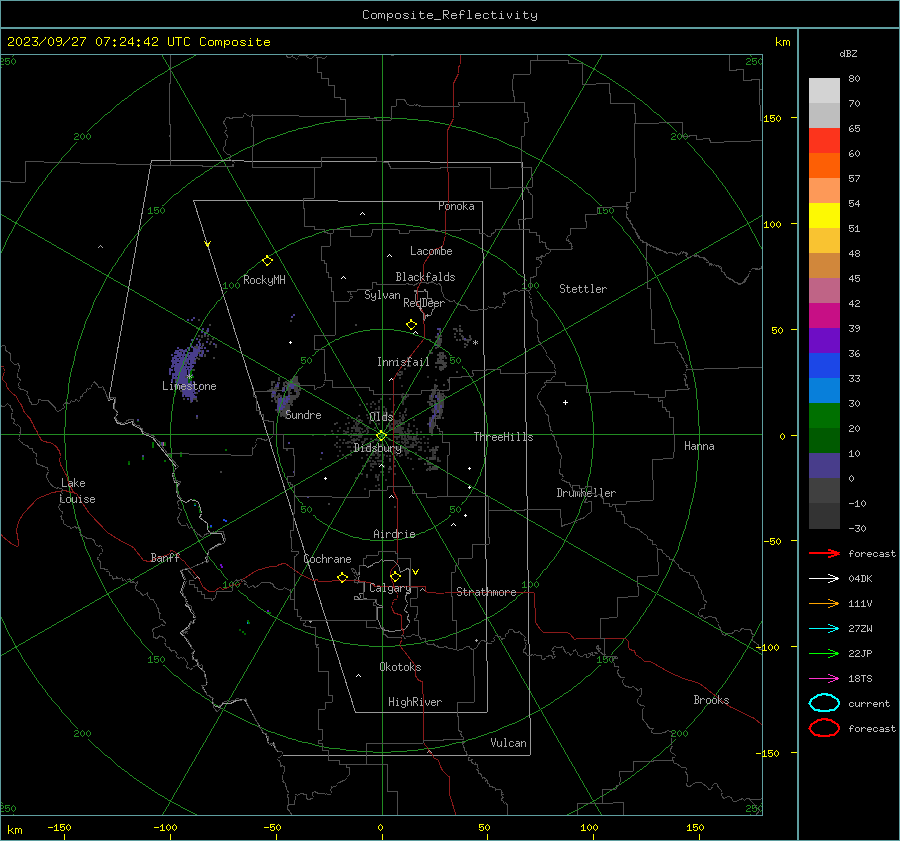Image resolution: width=900 pixels, height=841 pixels.
Task: Click the yellow diamond marker beside RockyMH
Action: pyautogui.click(x=267, y=261)
